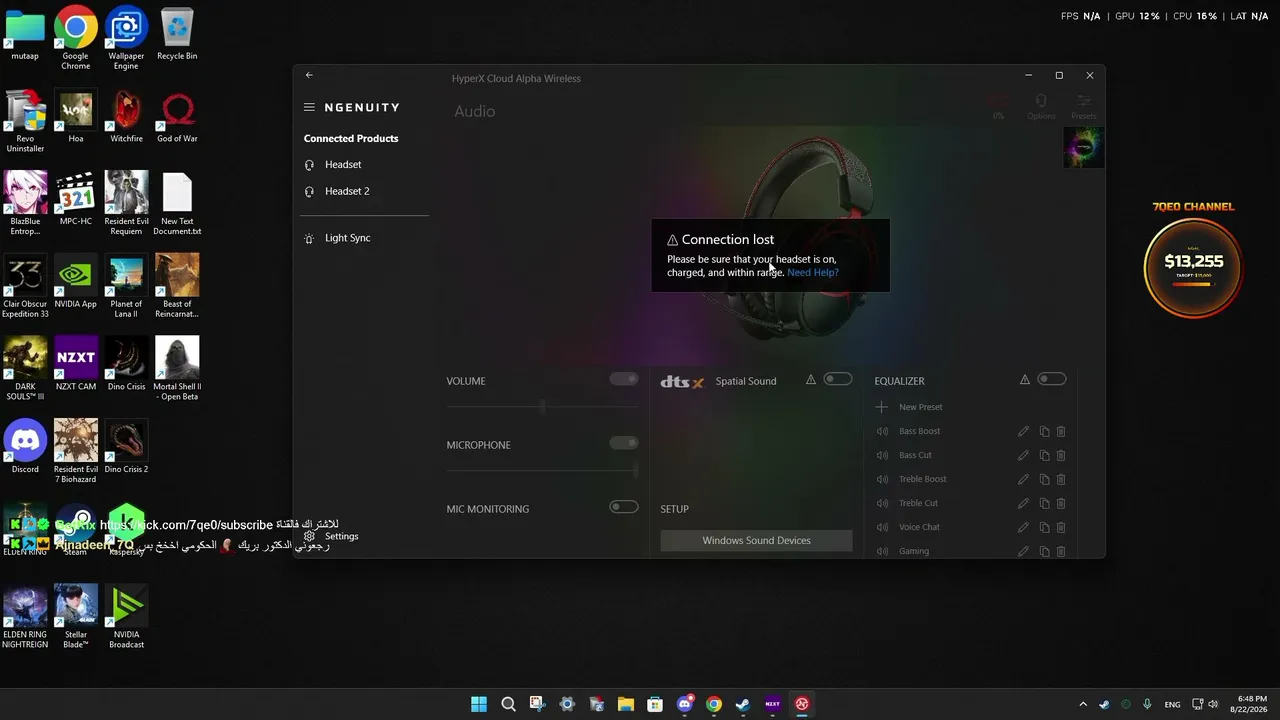Screen dimensions: 1280x720
Task: Delete the Voice Chat preset
Action: tap(1061, 527)
